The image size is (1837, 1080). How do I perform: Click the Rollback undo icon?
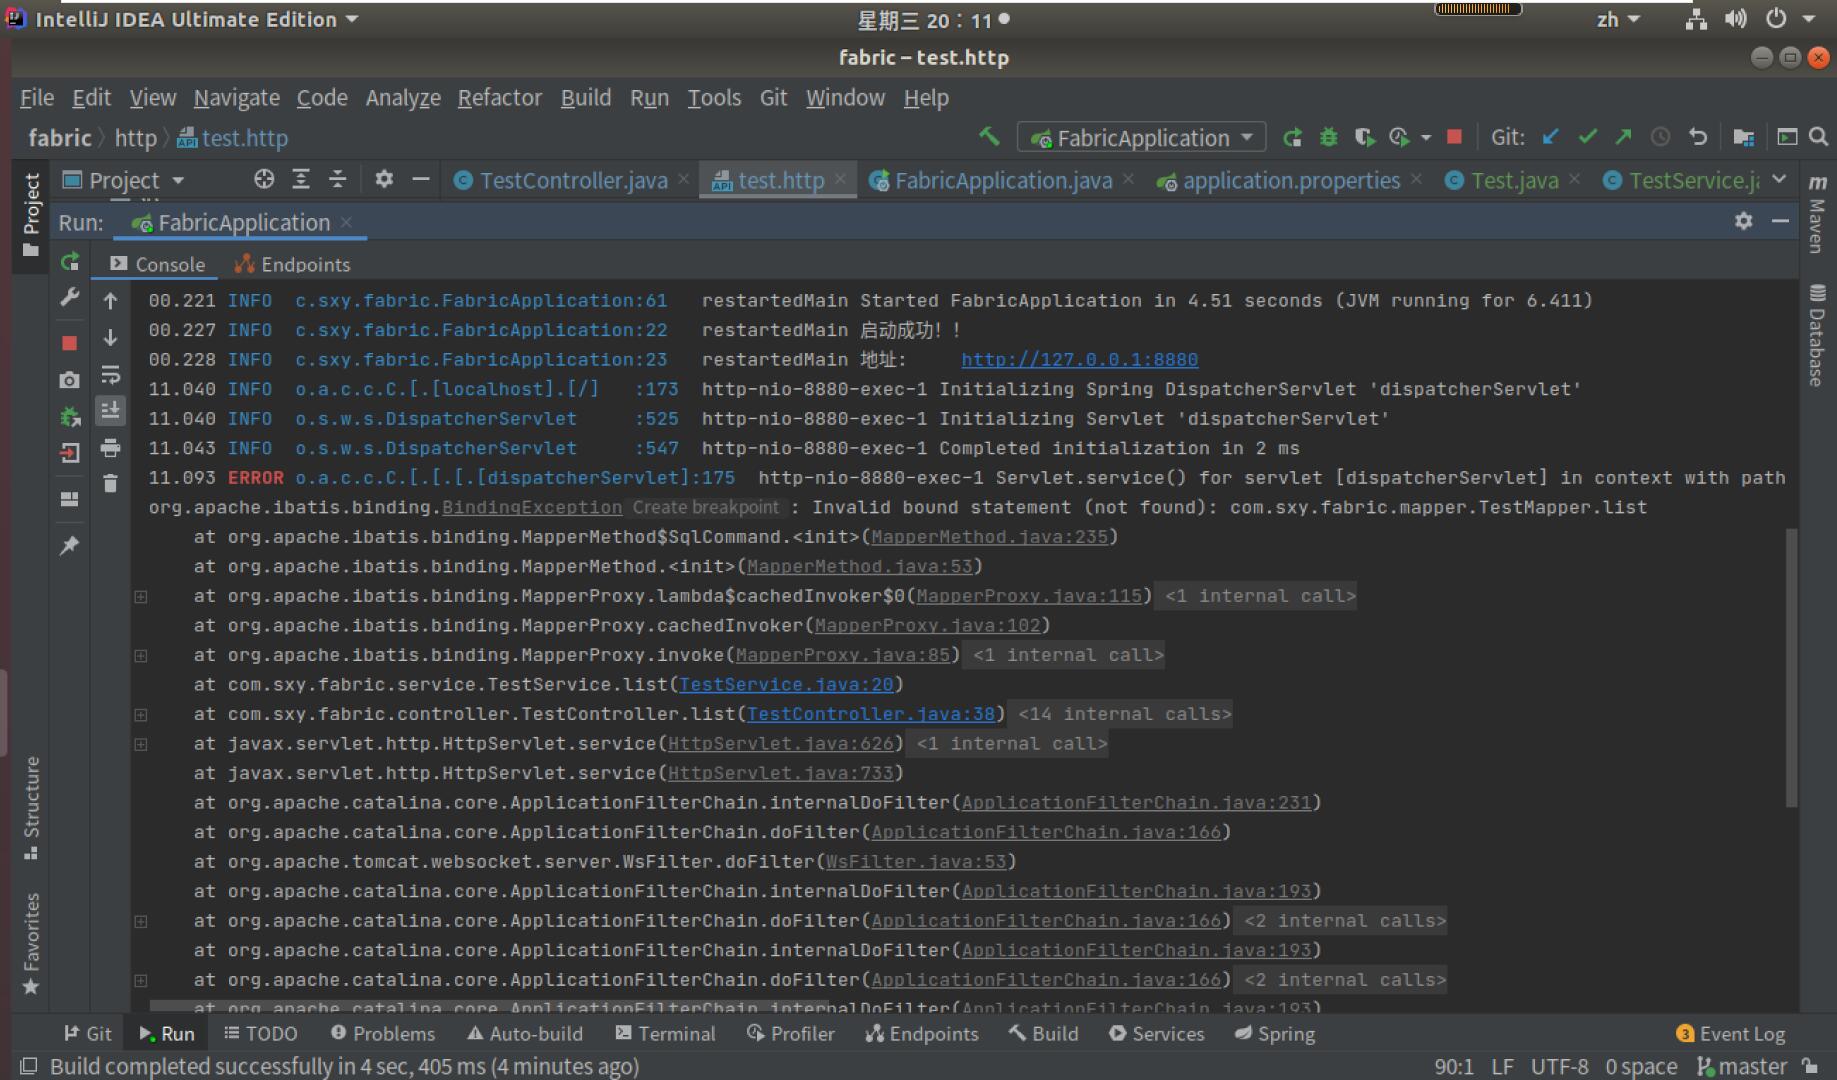[1697, 137]
